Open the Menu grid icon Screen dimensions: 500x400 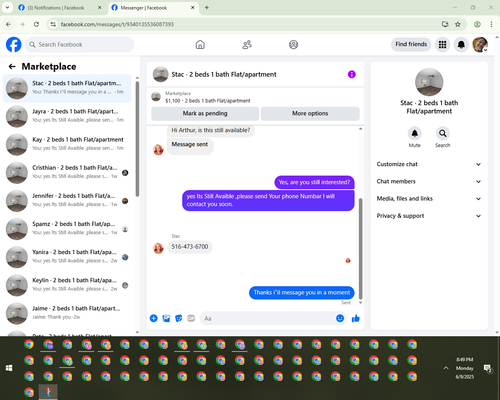coord(442,45)
